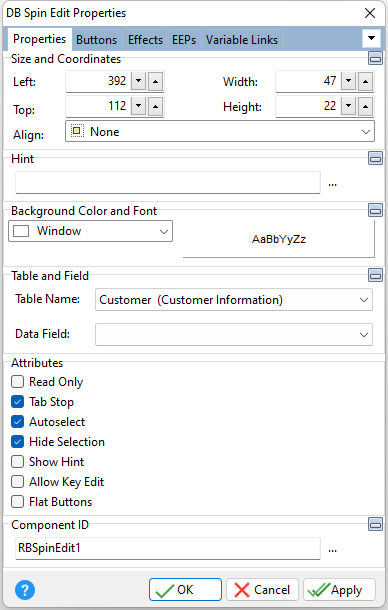Switch to the Buttons tab
Viewport: 388px width, 610px height.
point(97,40)
